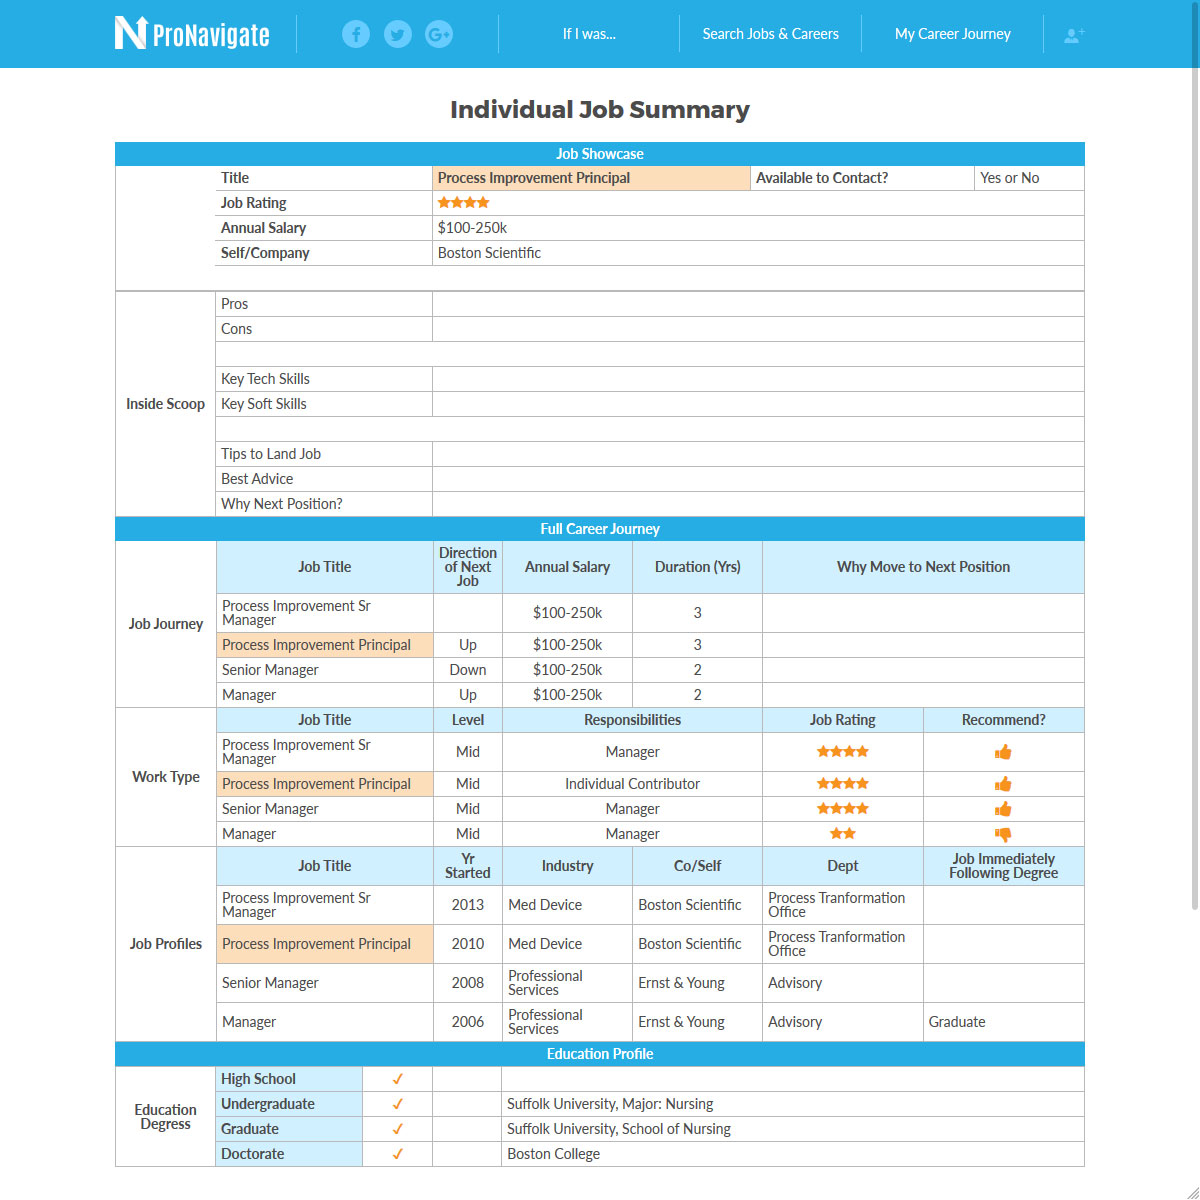Select Yes or No contact option

coord(1010,178)
